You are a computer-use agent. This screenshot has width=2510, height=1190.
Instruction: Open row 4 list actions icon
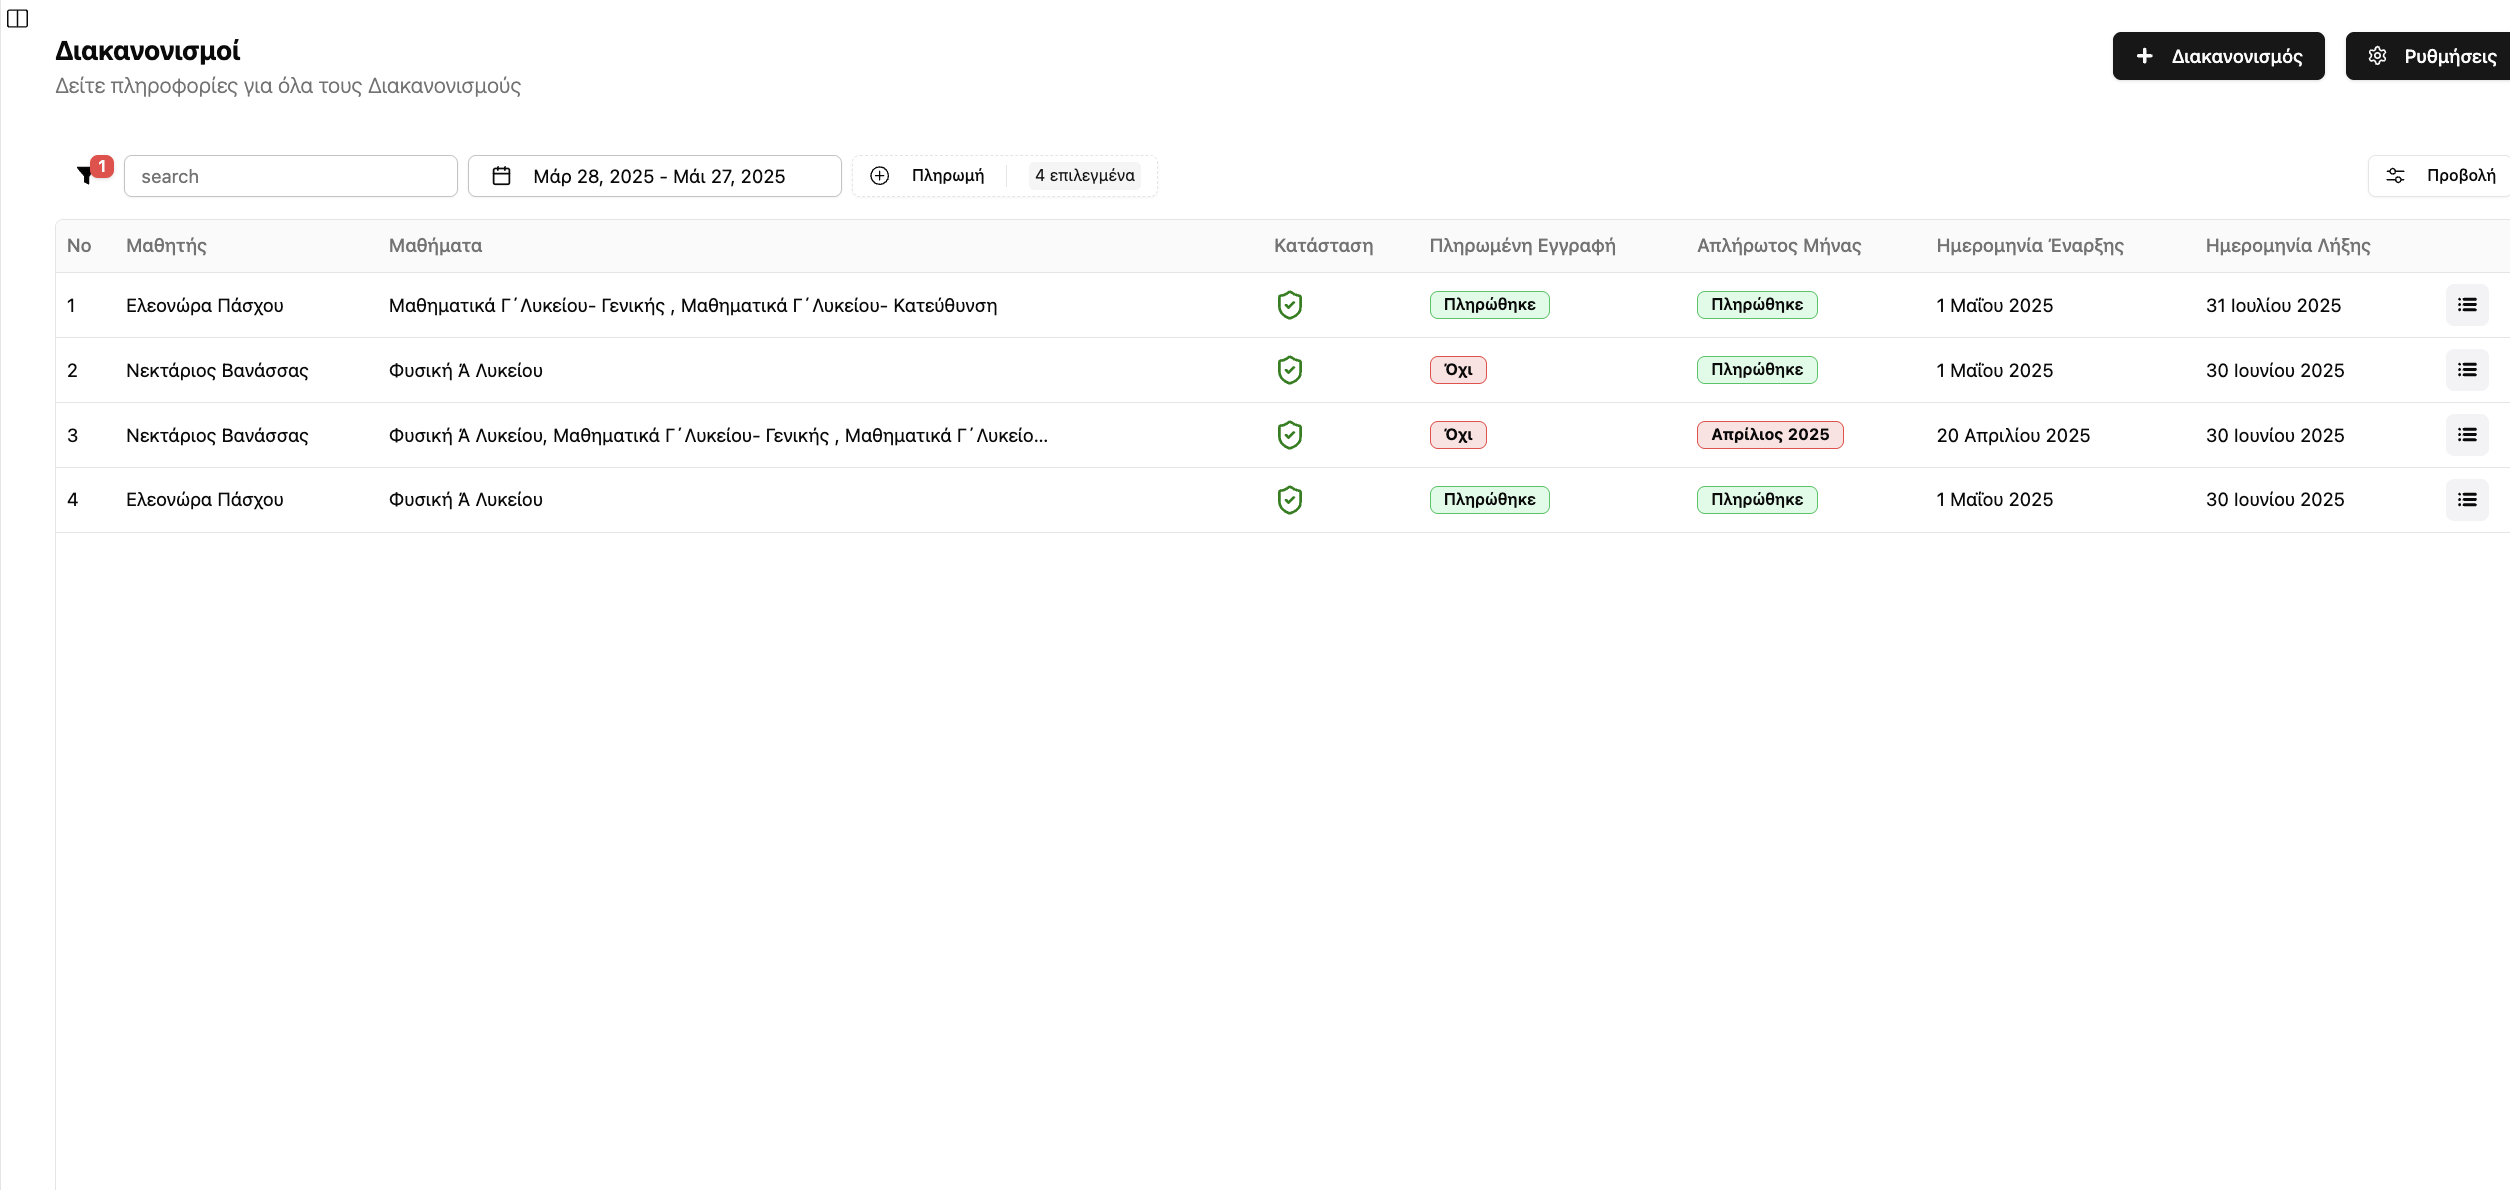(2466, 500)
